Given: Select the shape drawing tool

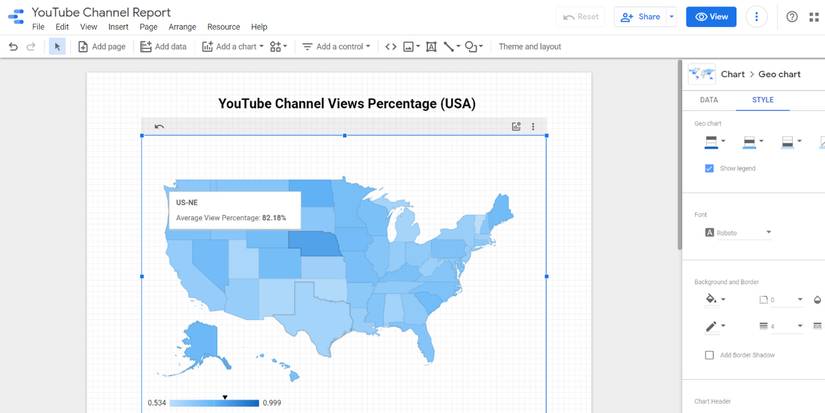Looking at the screenshot, I should 474,47.
